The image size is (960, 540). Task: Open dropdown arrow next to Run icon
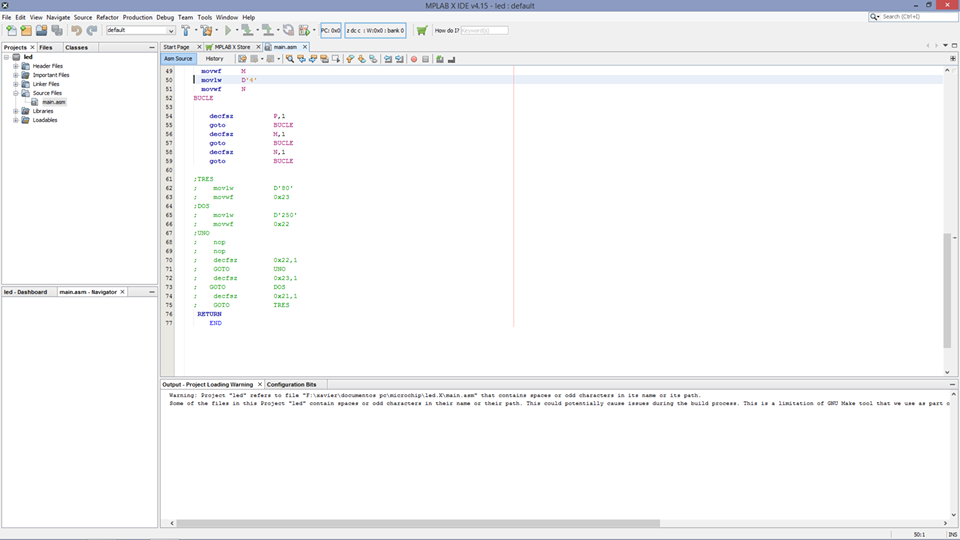tap(237, 30)
